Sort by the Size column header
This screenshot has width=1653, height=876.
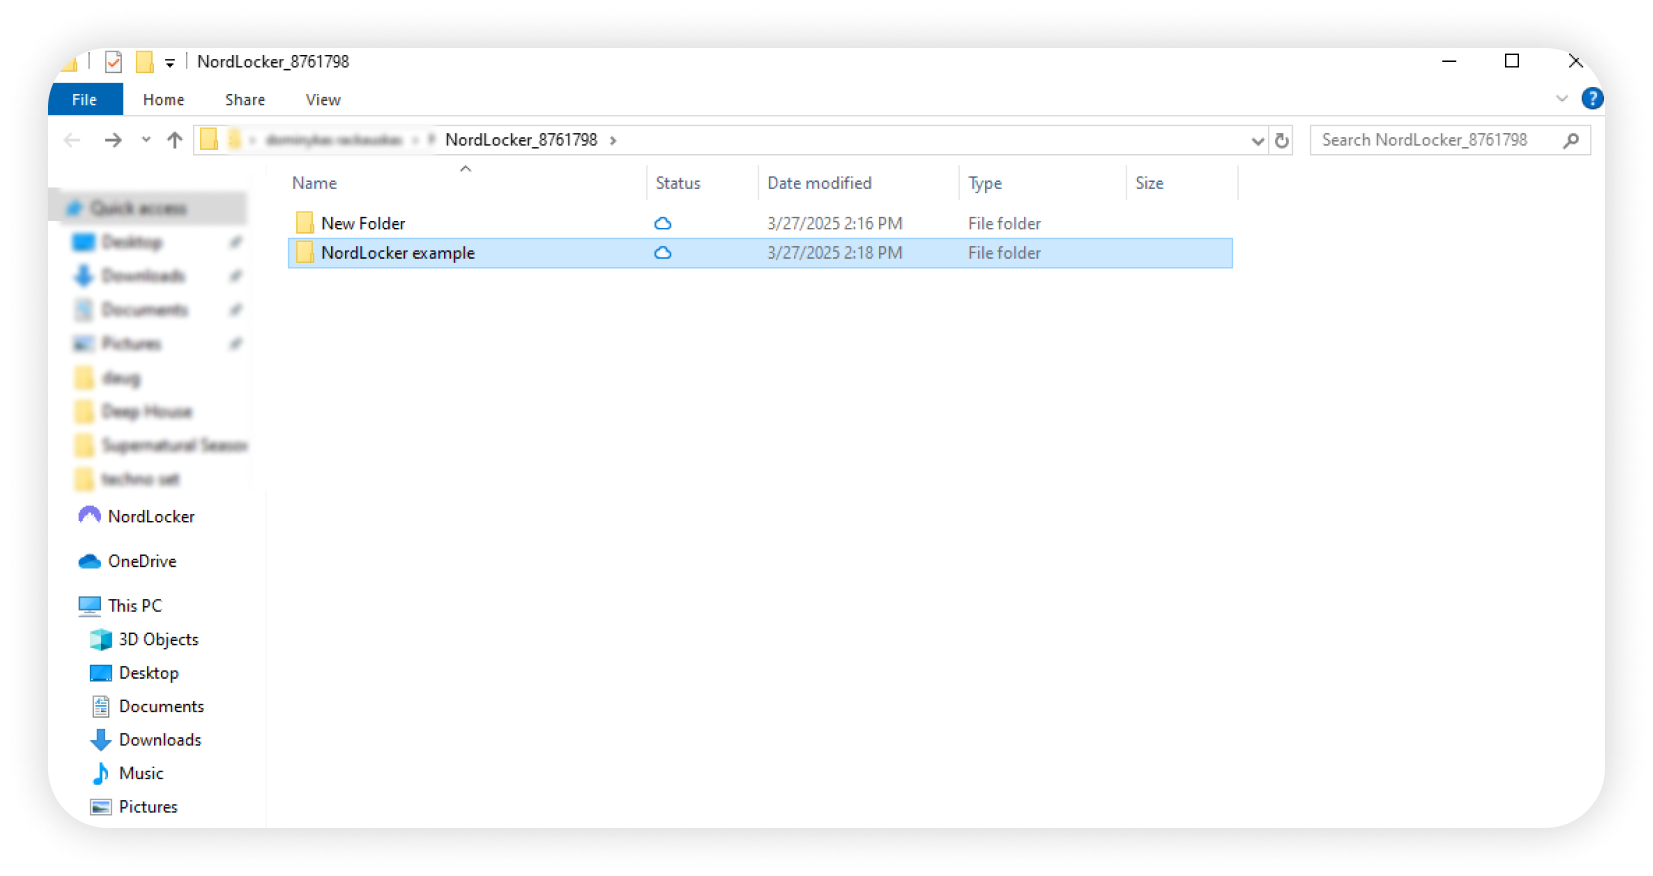click(1150, 183)
